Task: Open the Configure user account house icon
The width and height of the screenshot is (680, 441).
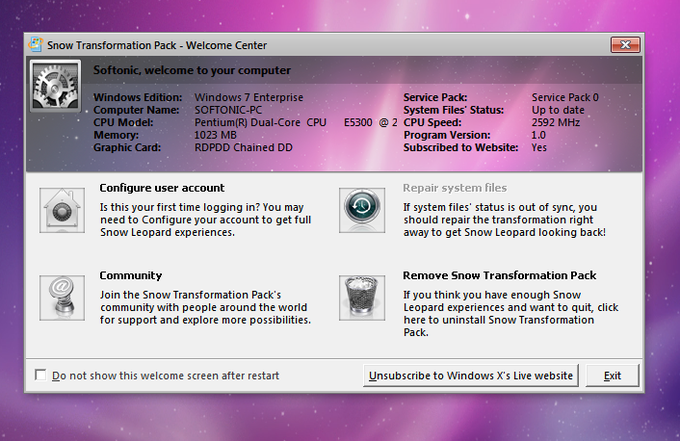Action: (62, 210)
